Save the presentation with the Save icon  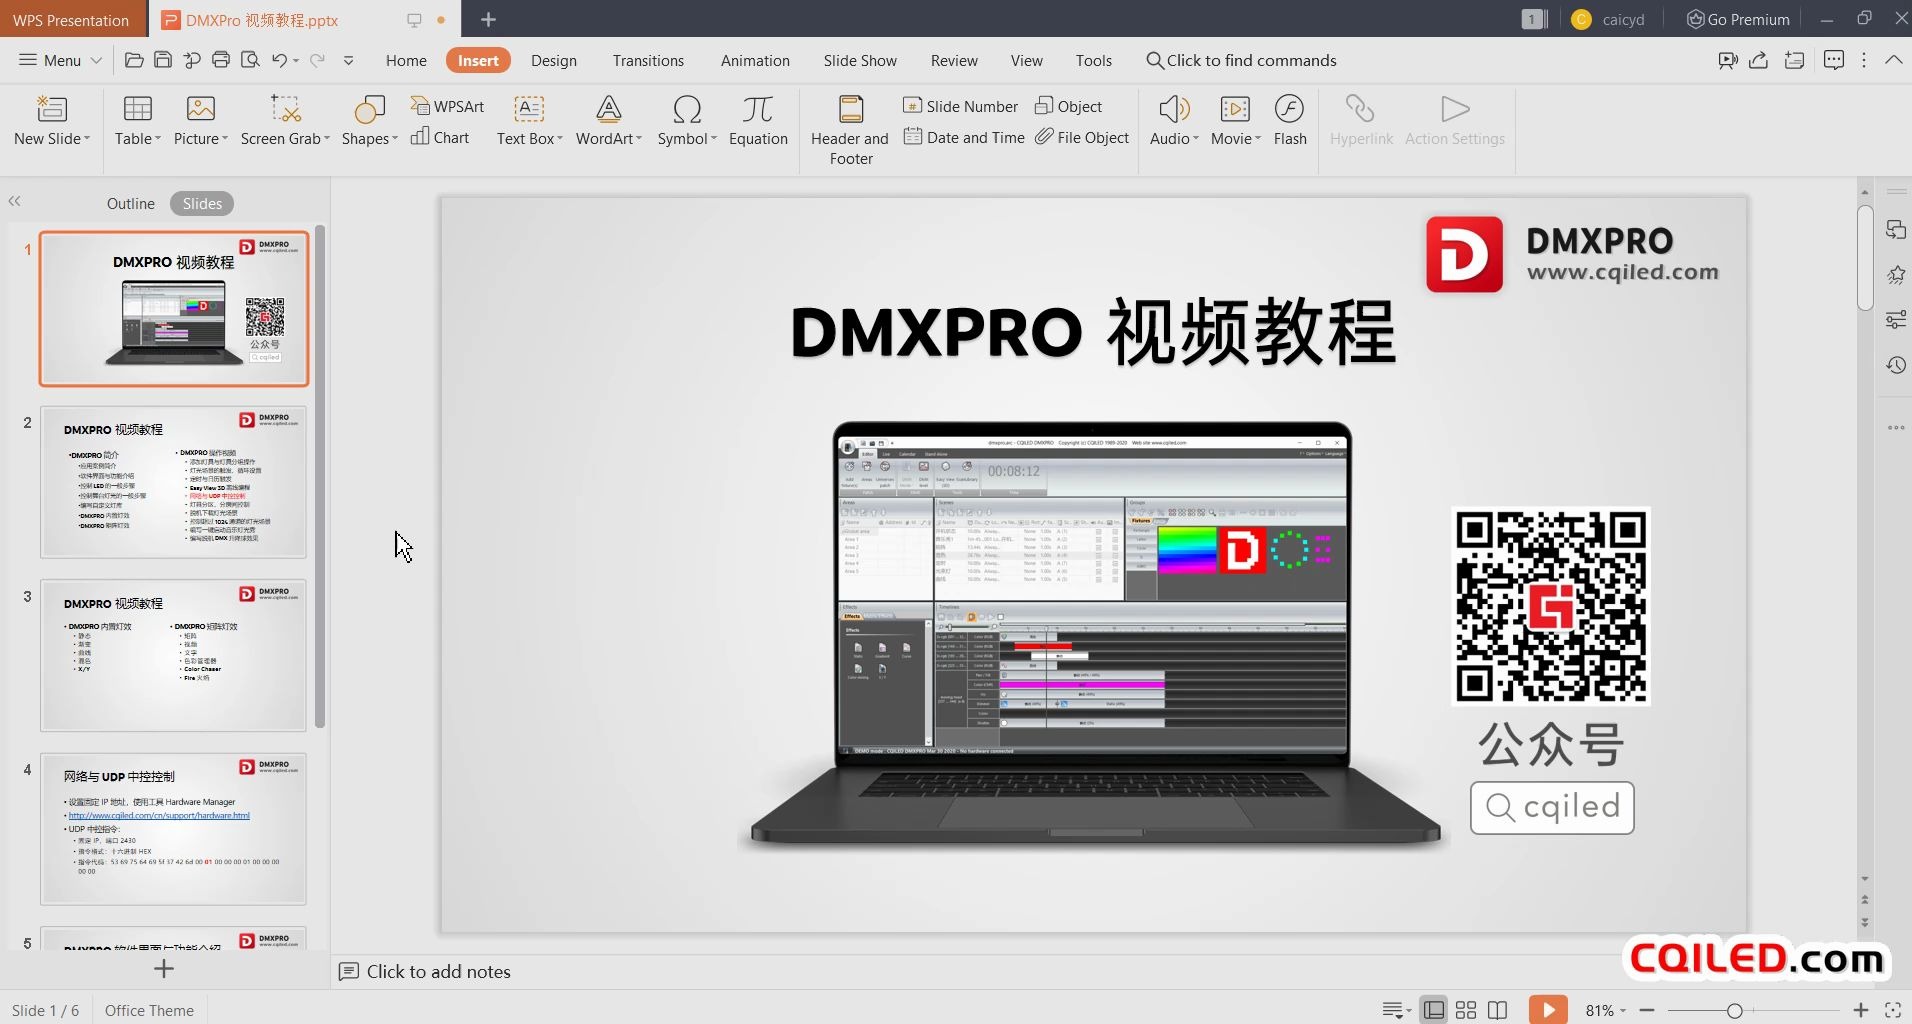(x=163, y=60)
